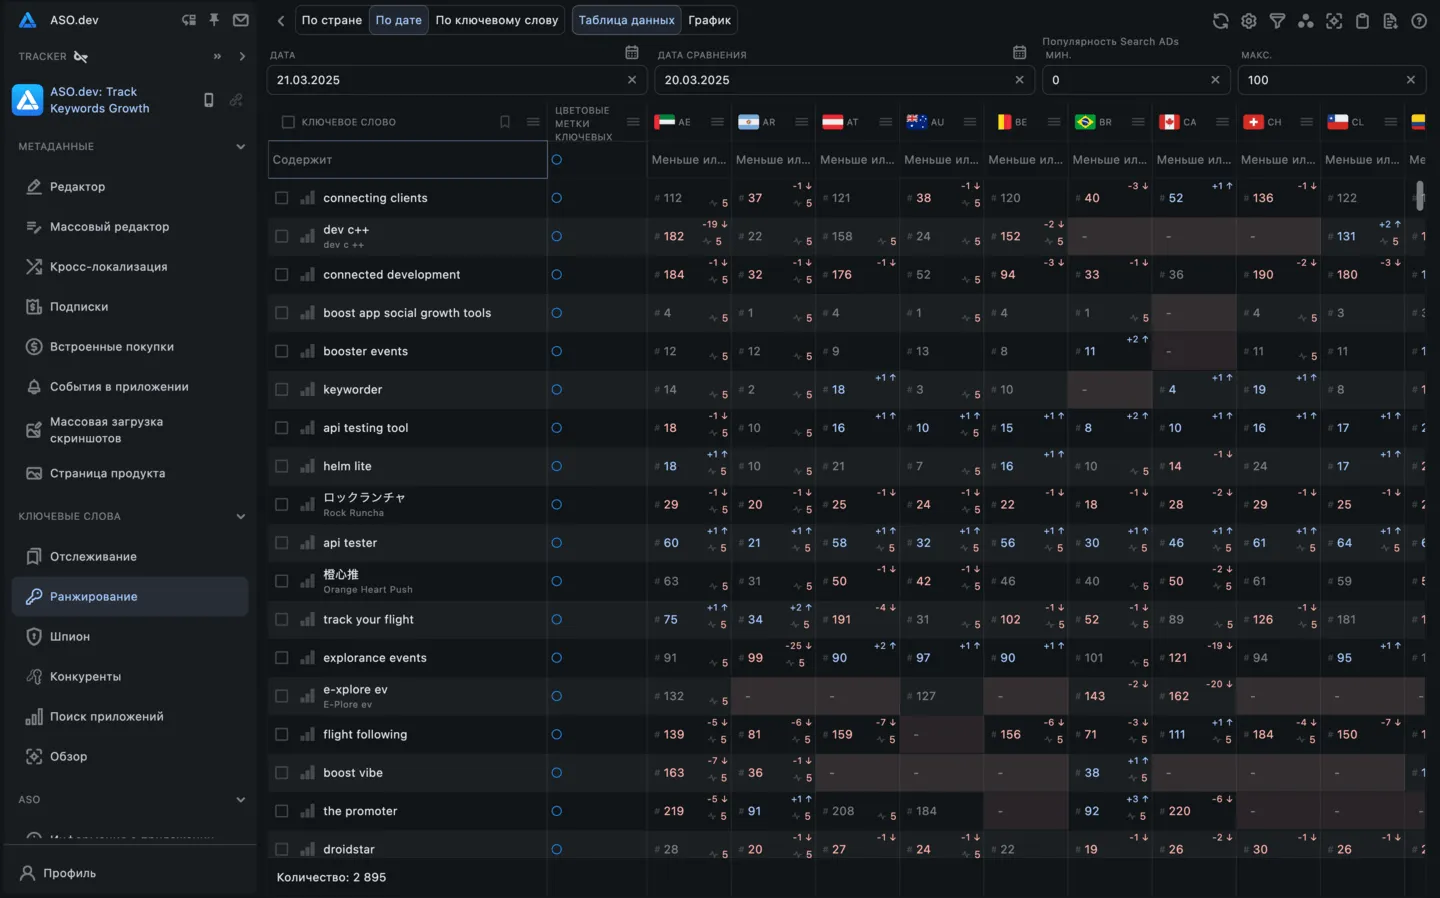Image resolution: width=1440 pixels, height=898 pixels.
Task: Open the AE column menu
Action: pyautogui.click(x=717, y=122)
